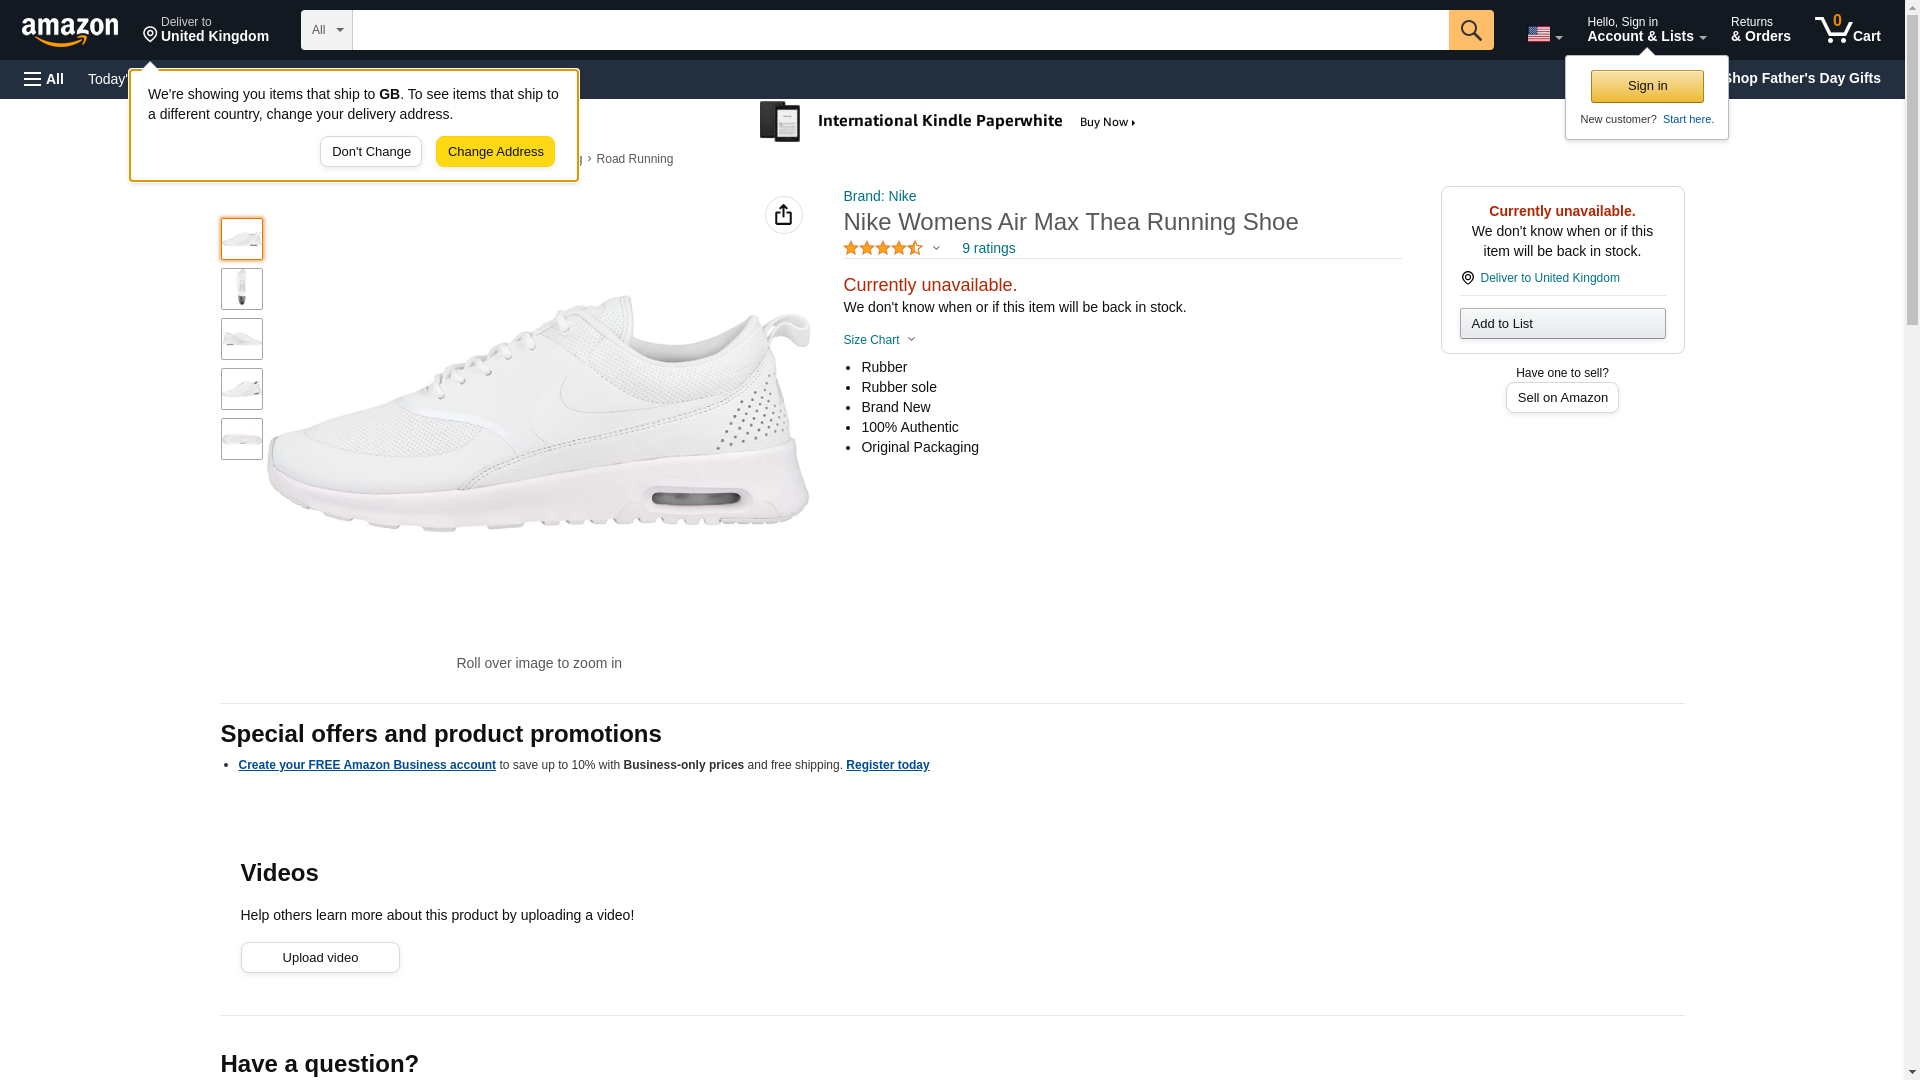1920x1080 pixels.
Task: Click Add to List button
Action: [x=1561, y=323]
